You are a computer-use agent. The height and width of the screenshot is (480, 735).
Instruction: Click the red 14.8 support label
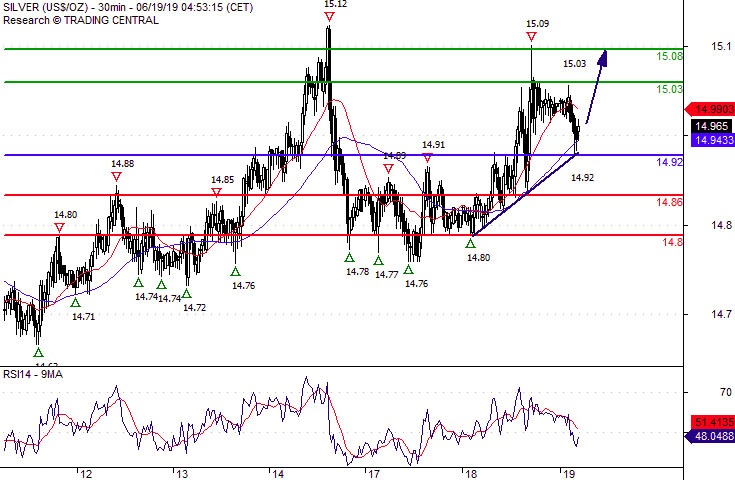click(x=672, y=242)
